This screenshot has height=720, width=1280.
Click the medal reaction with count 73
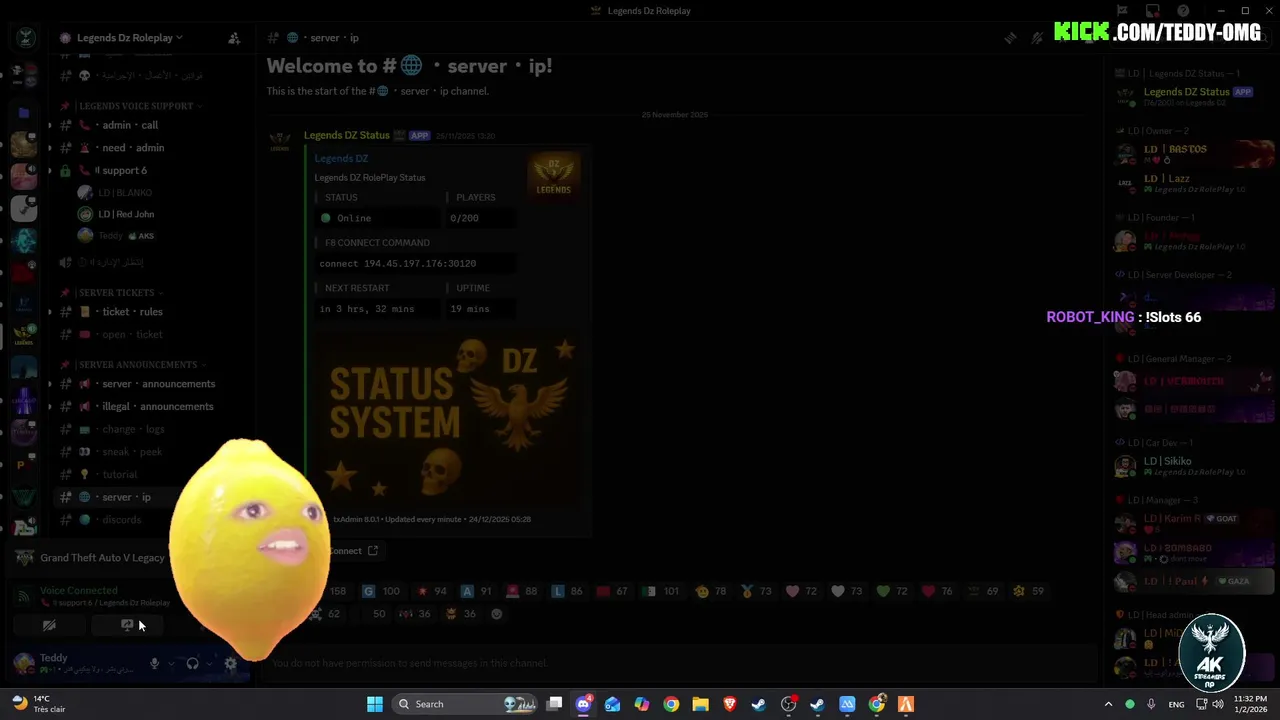click(756, 591)
